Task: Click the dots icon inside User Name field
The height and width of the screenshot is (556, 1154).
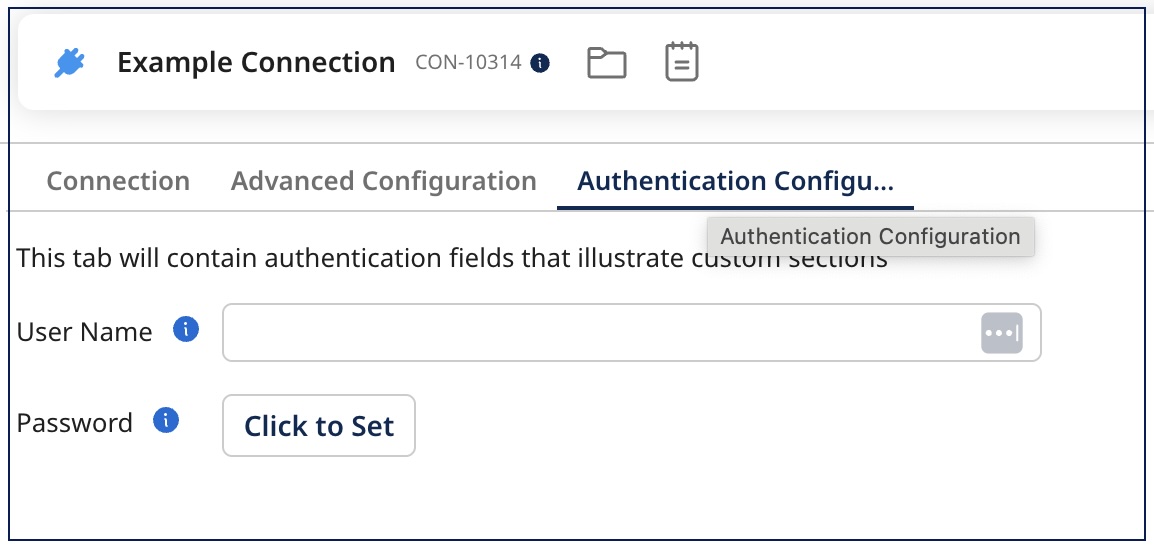Action: [1001, 332]
